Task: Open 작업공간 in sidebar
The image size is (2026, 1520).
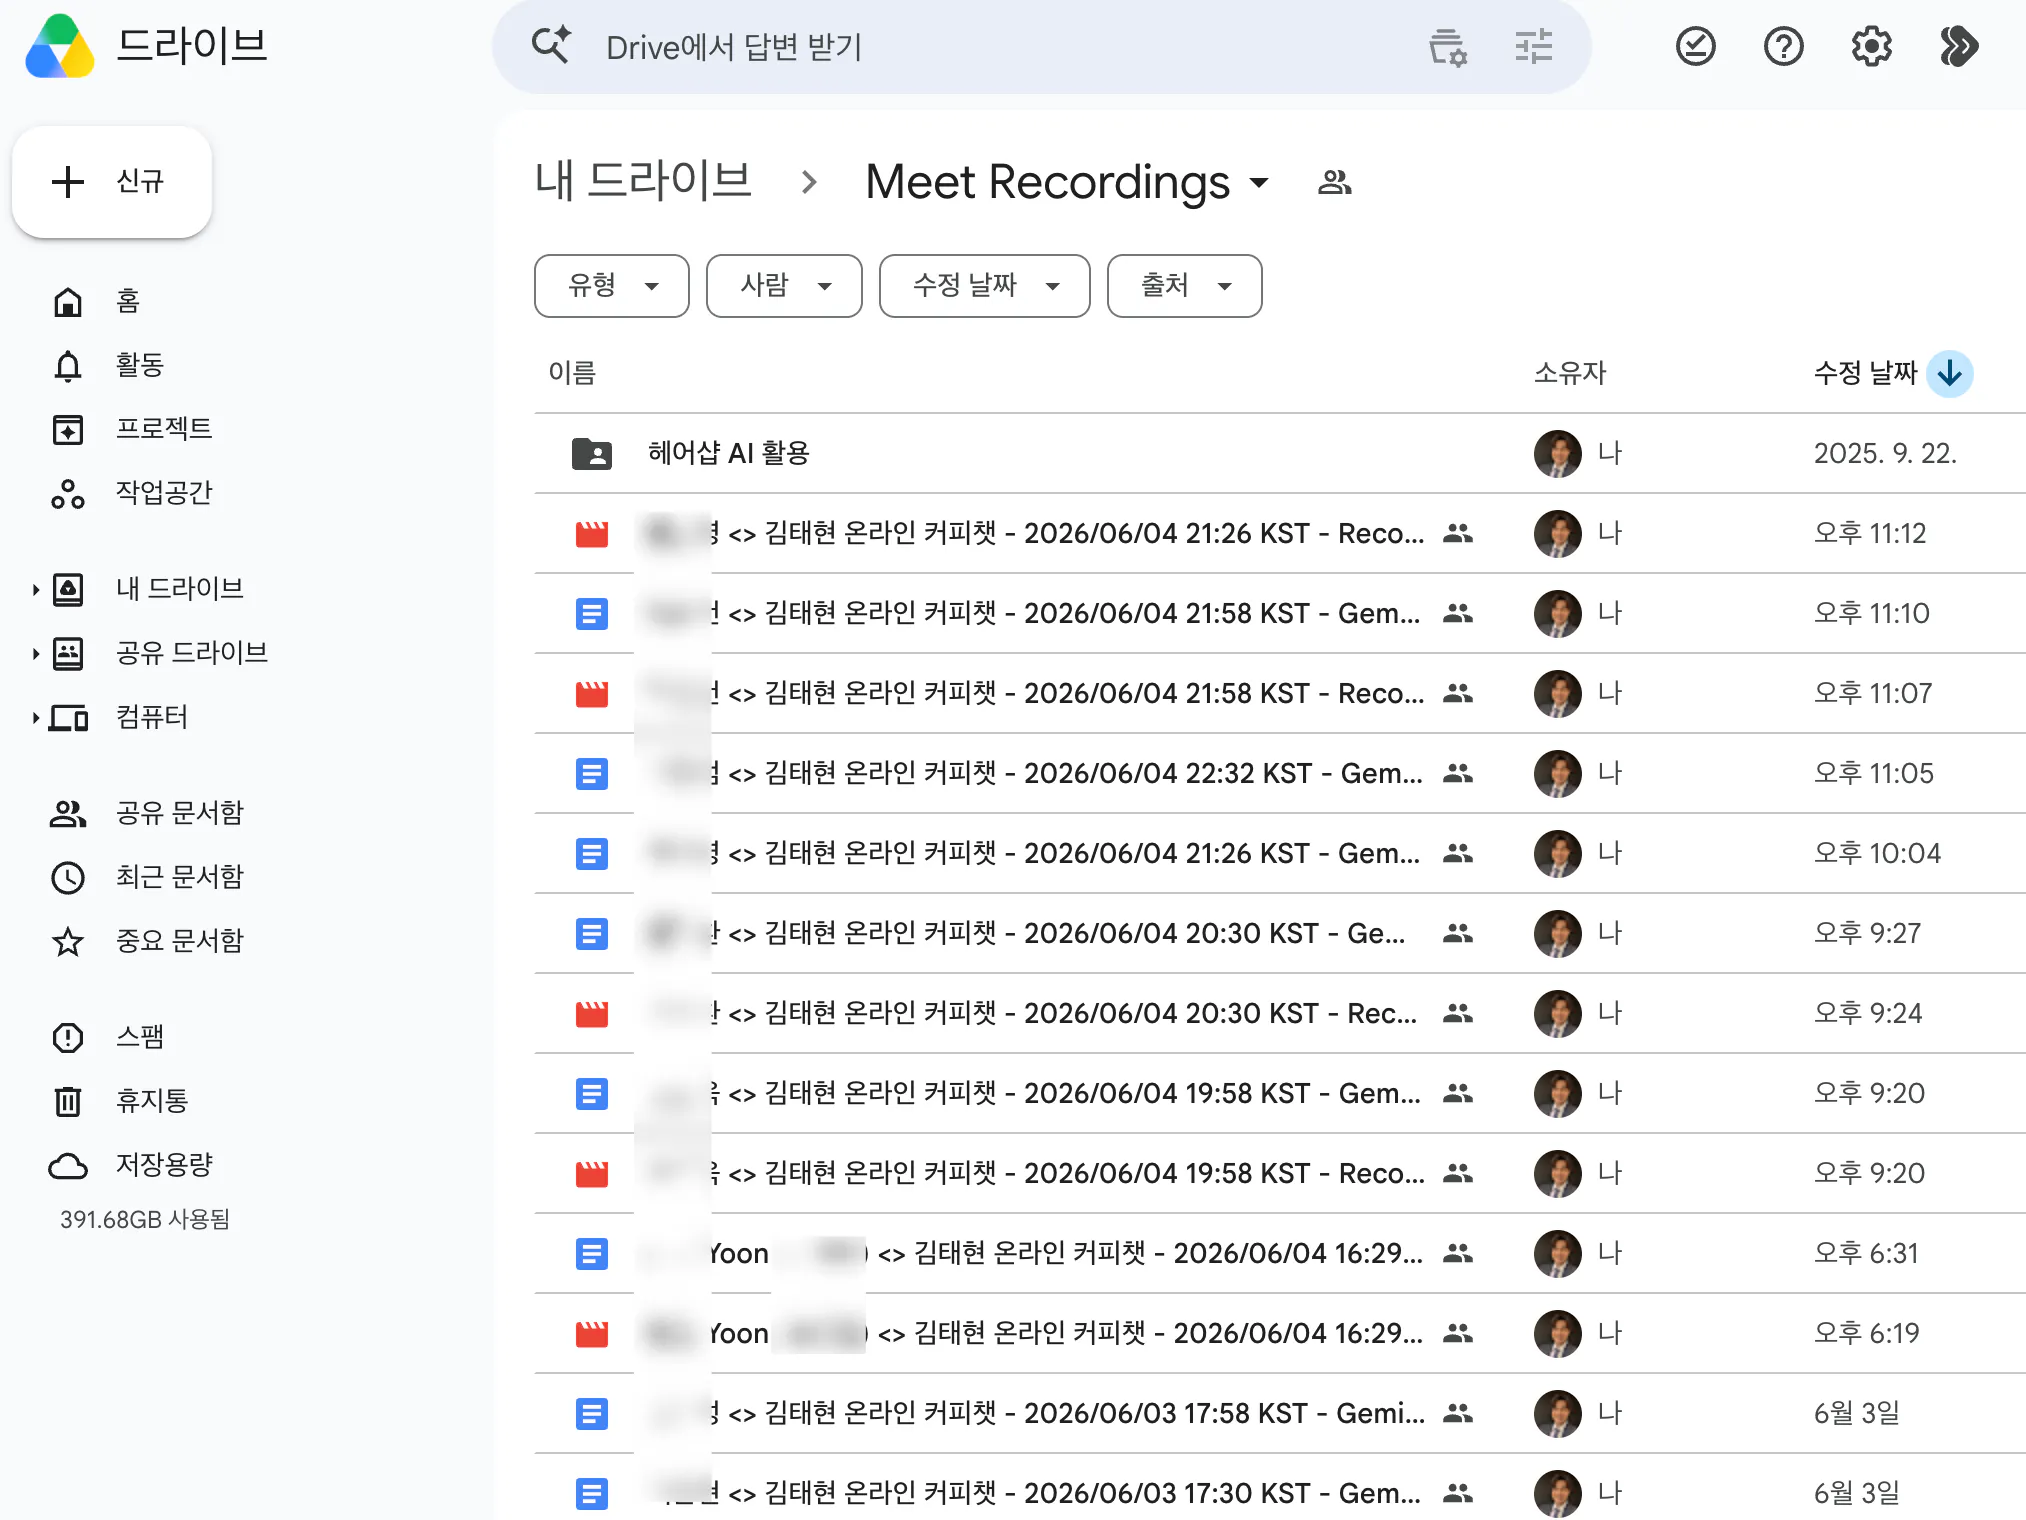Action: 163,493
